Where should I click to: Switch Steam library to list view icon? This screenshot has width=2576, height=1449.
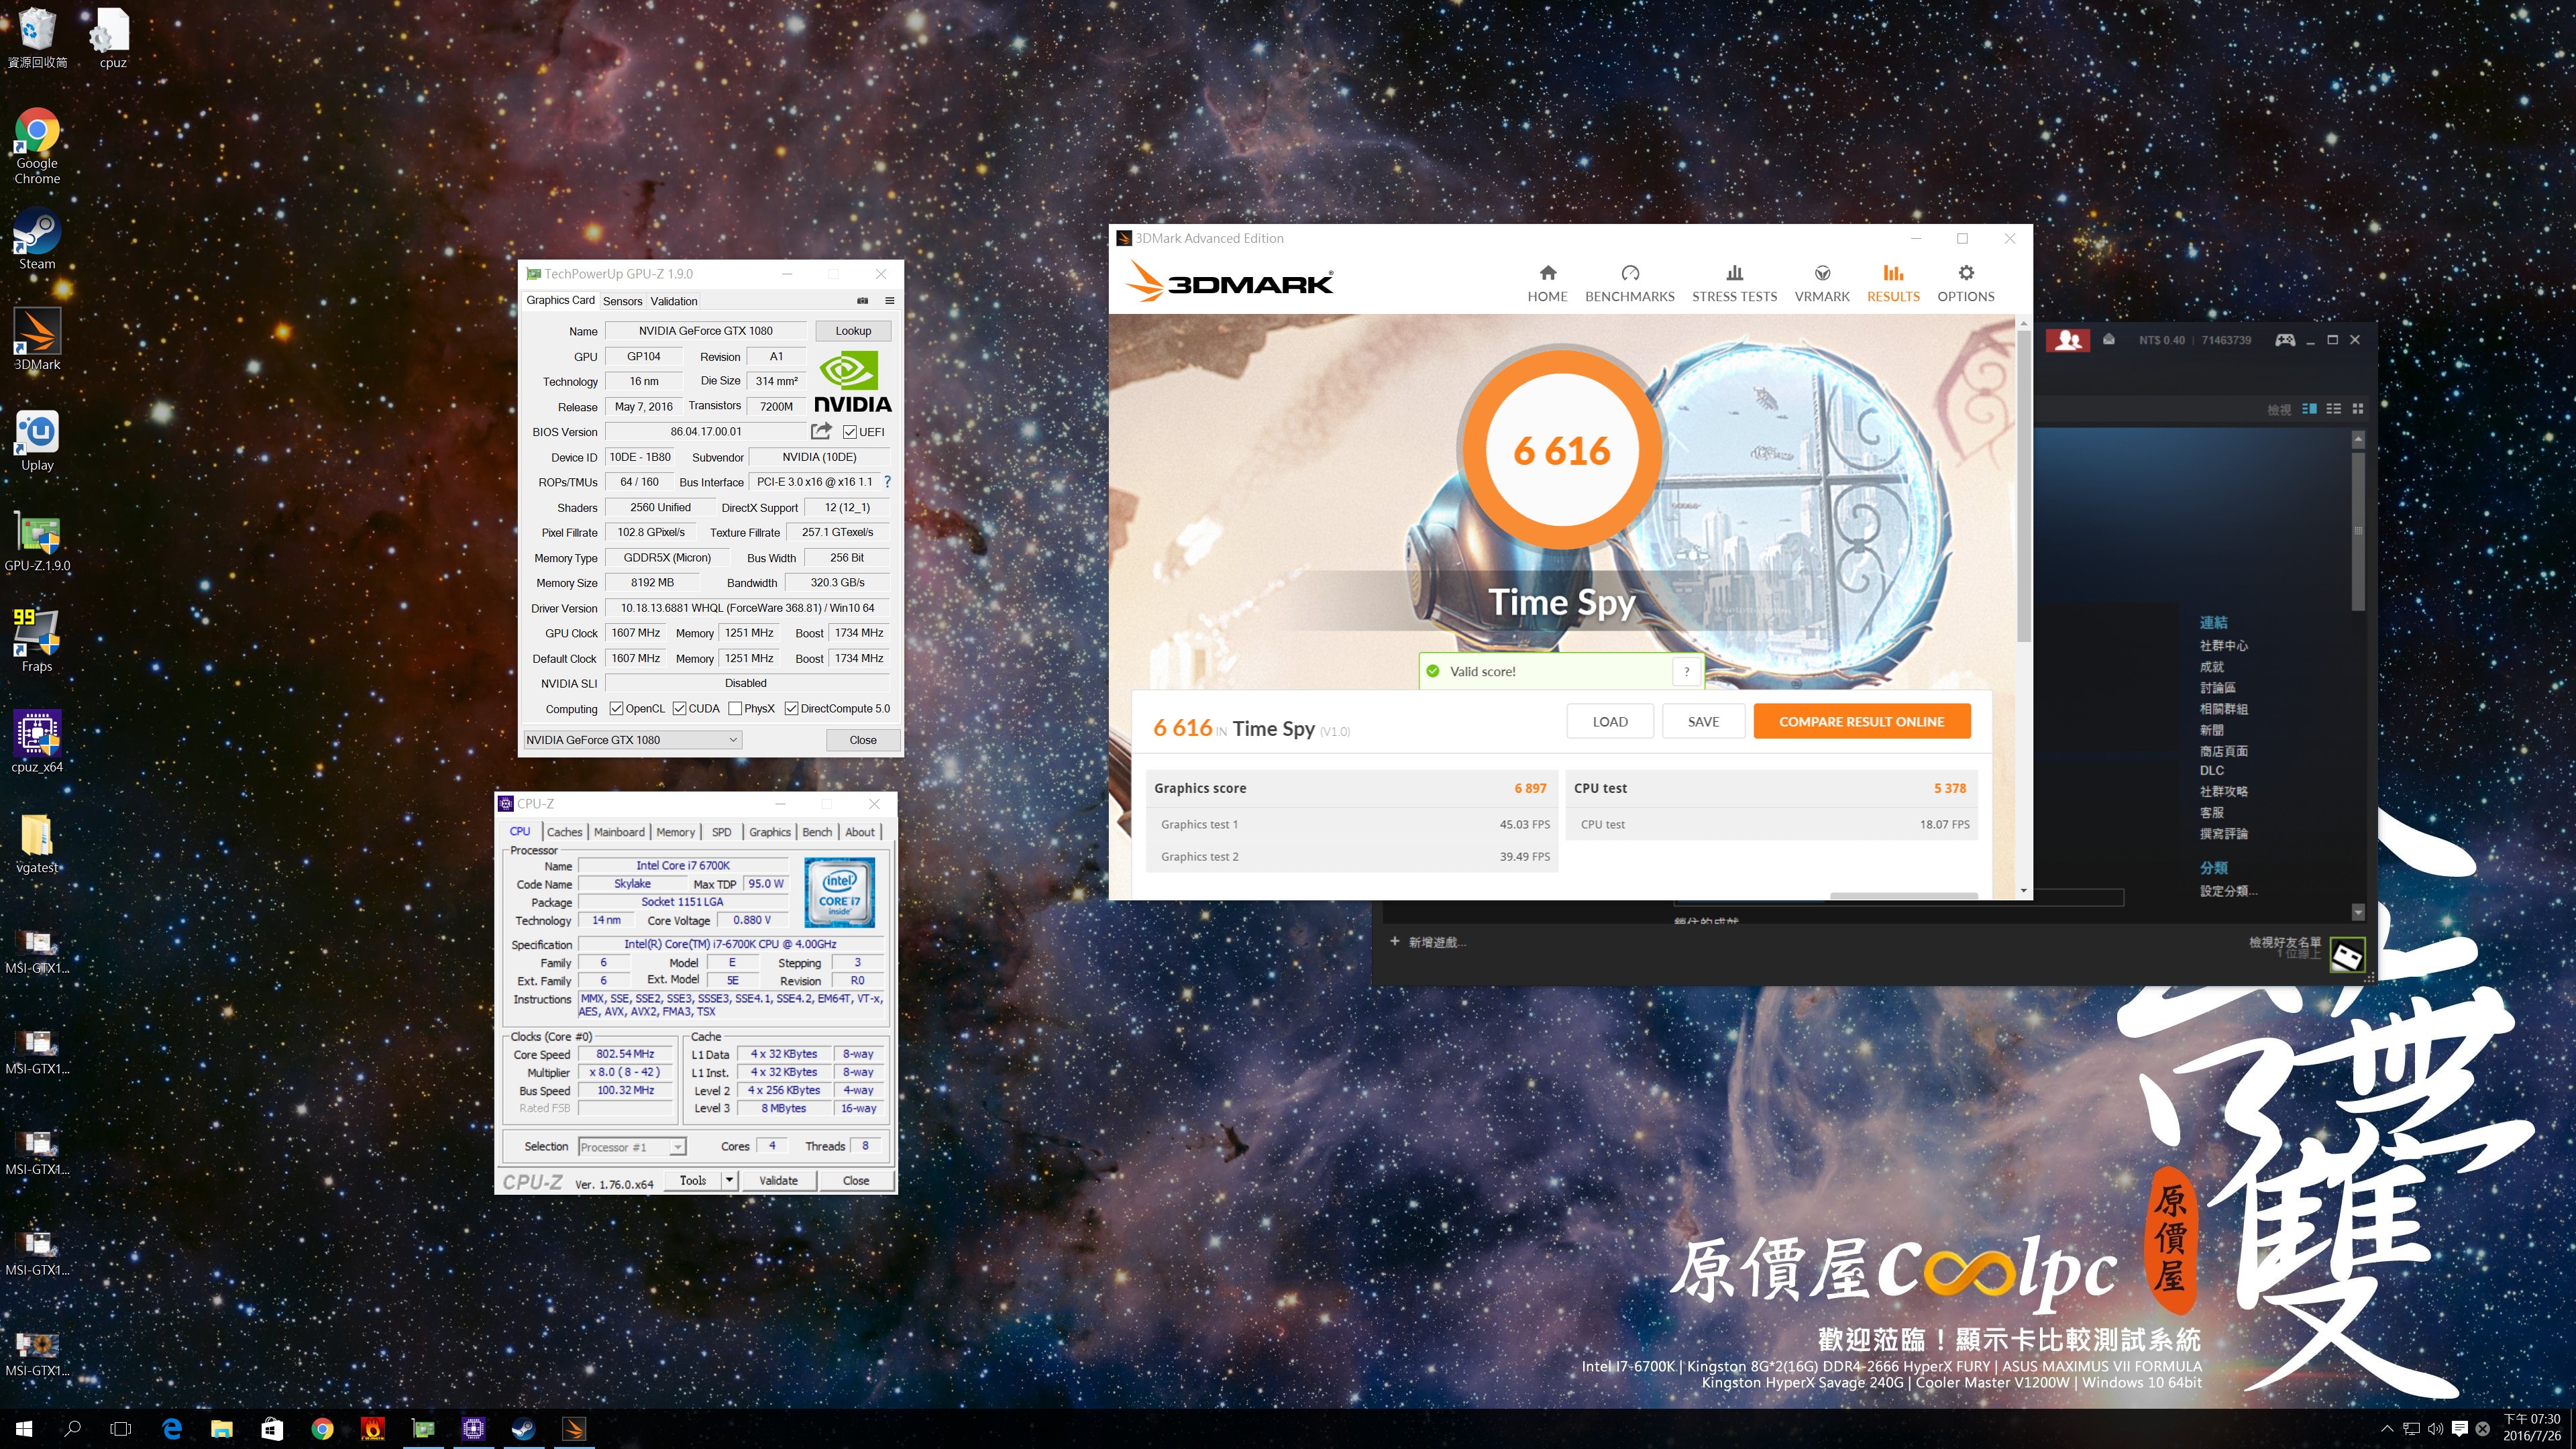(2333, 408)
